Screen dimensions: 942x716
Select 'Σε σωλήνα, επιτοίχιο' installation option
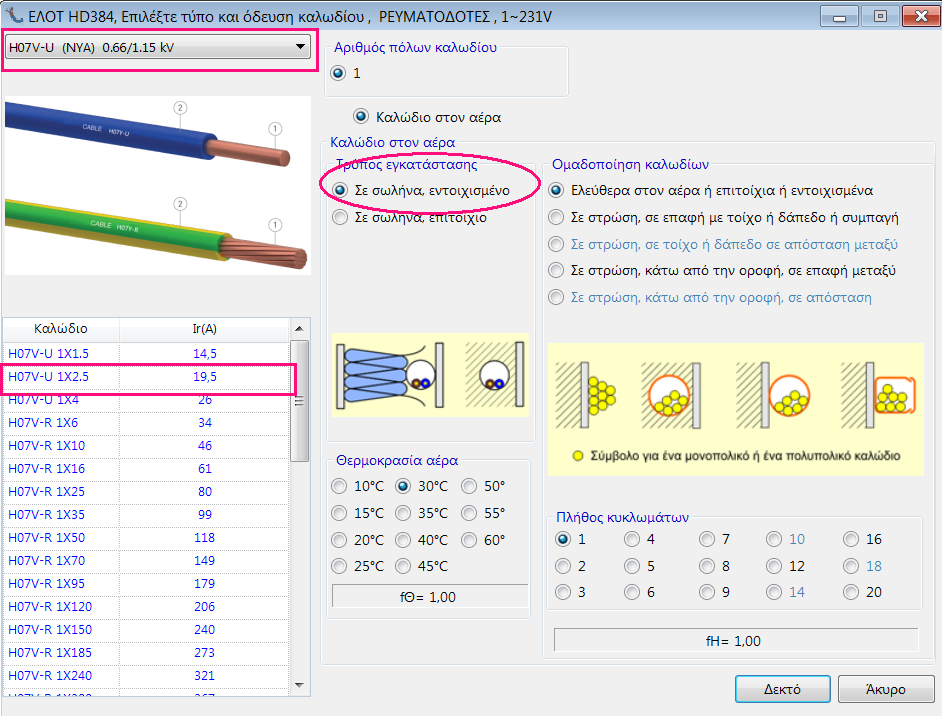coord(341,217)
